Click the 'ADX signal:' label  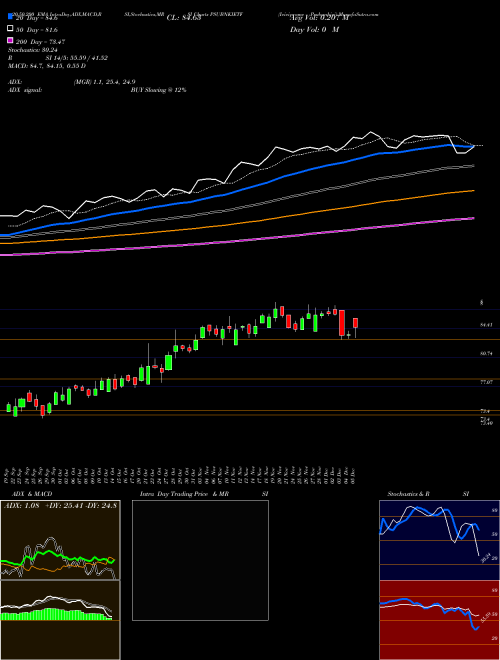pos(25,90)
